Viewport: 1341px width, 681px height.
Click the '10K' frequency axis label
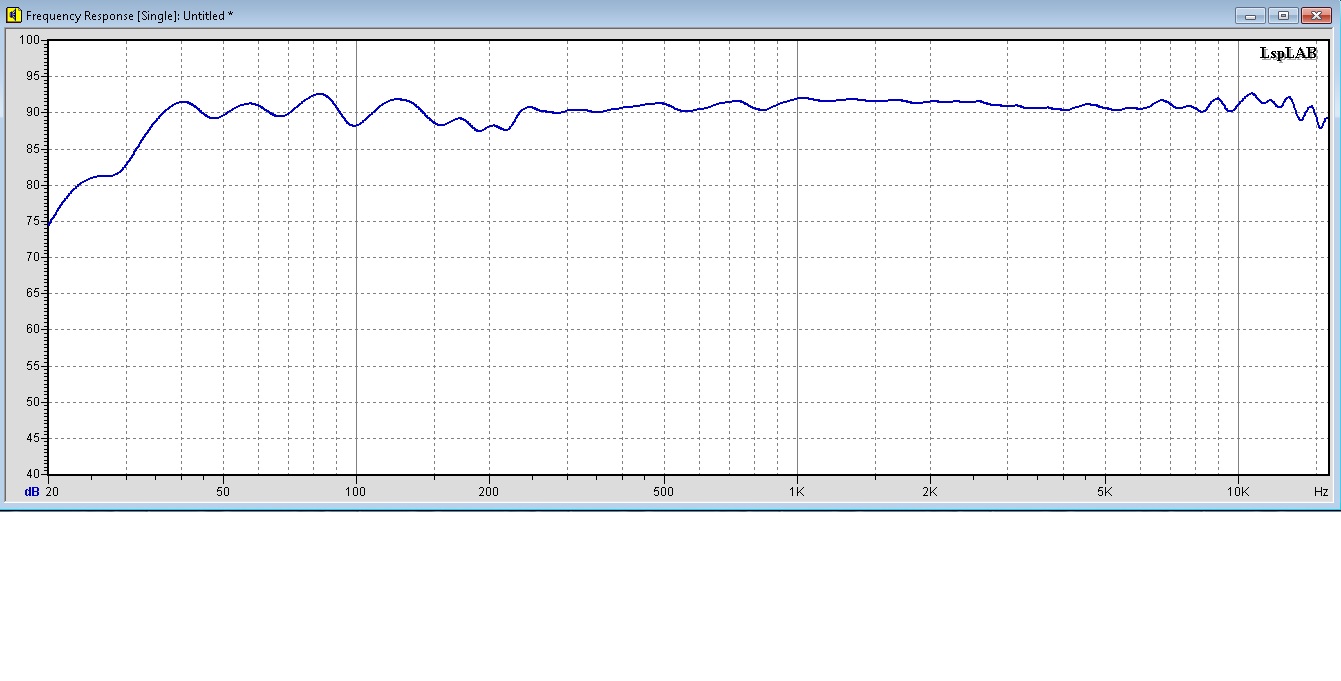[1238, 492]
